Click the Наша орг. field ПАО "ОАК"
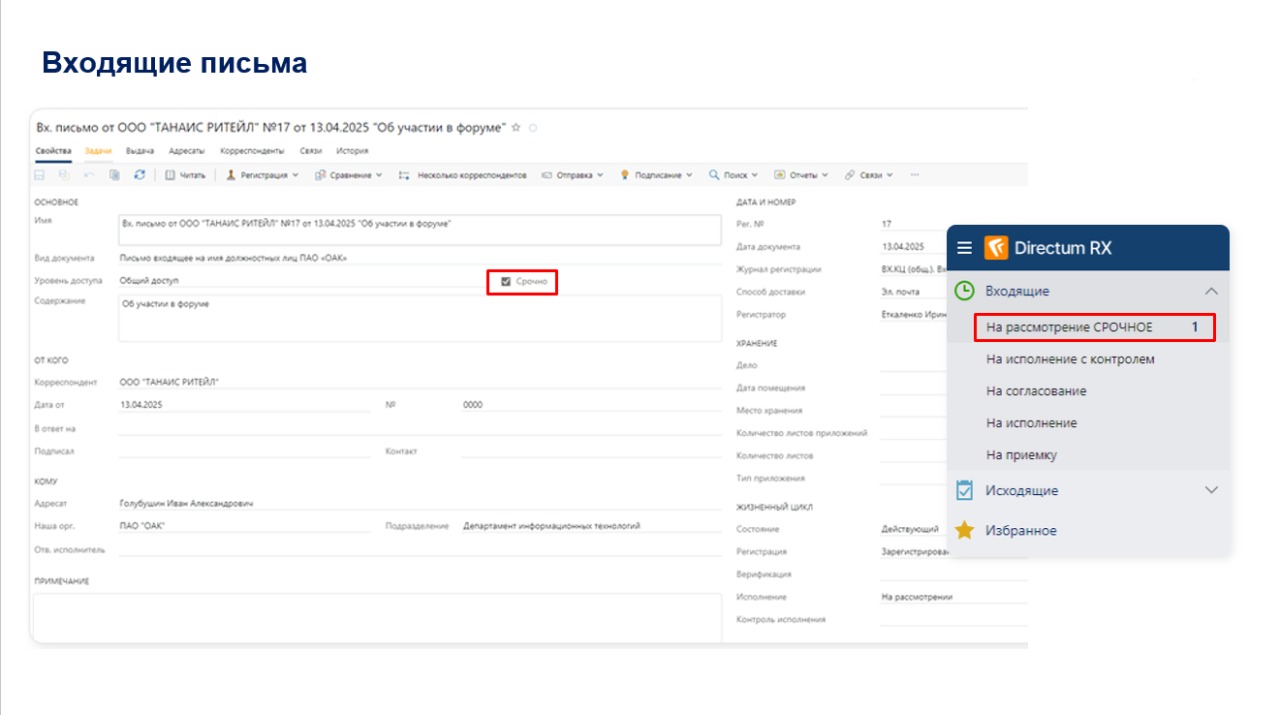This screenshot has height=715, width=1280. [x=244, y=526]
